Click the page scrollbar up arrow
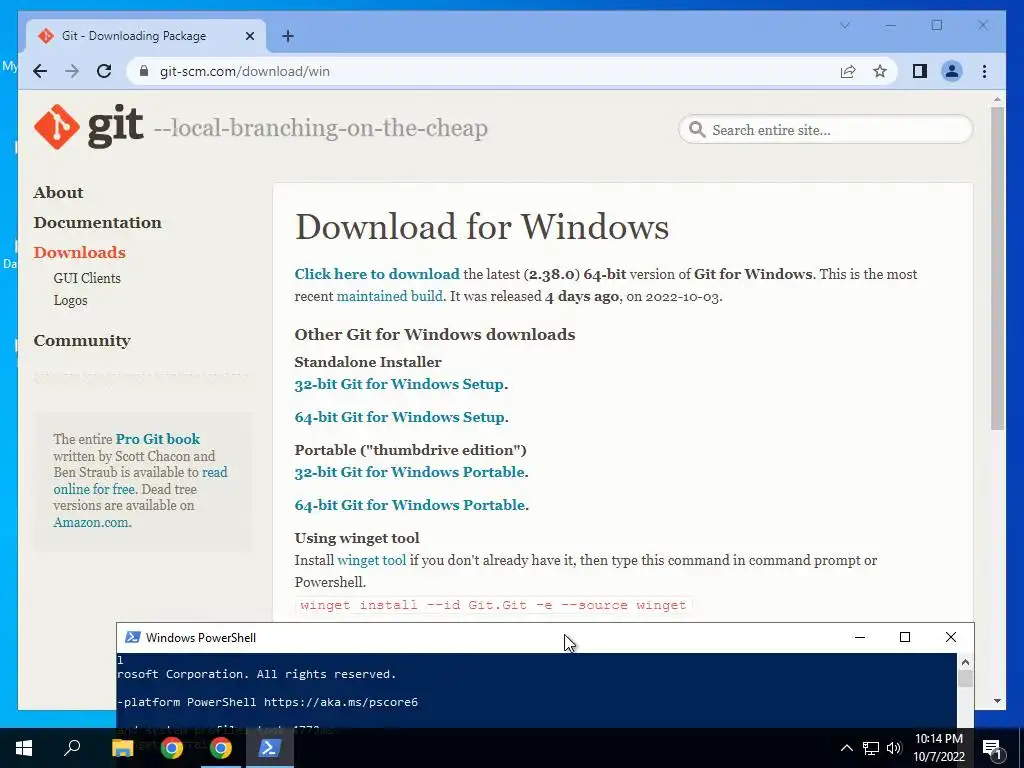1024x768 pixels. point(997,100)
